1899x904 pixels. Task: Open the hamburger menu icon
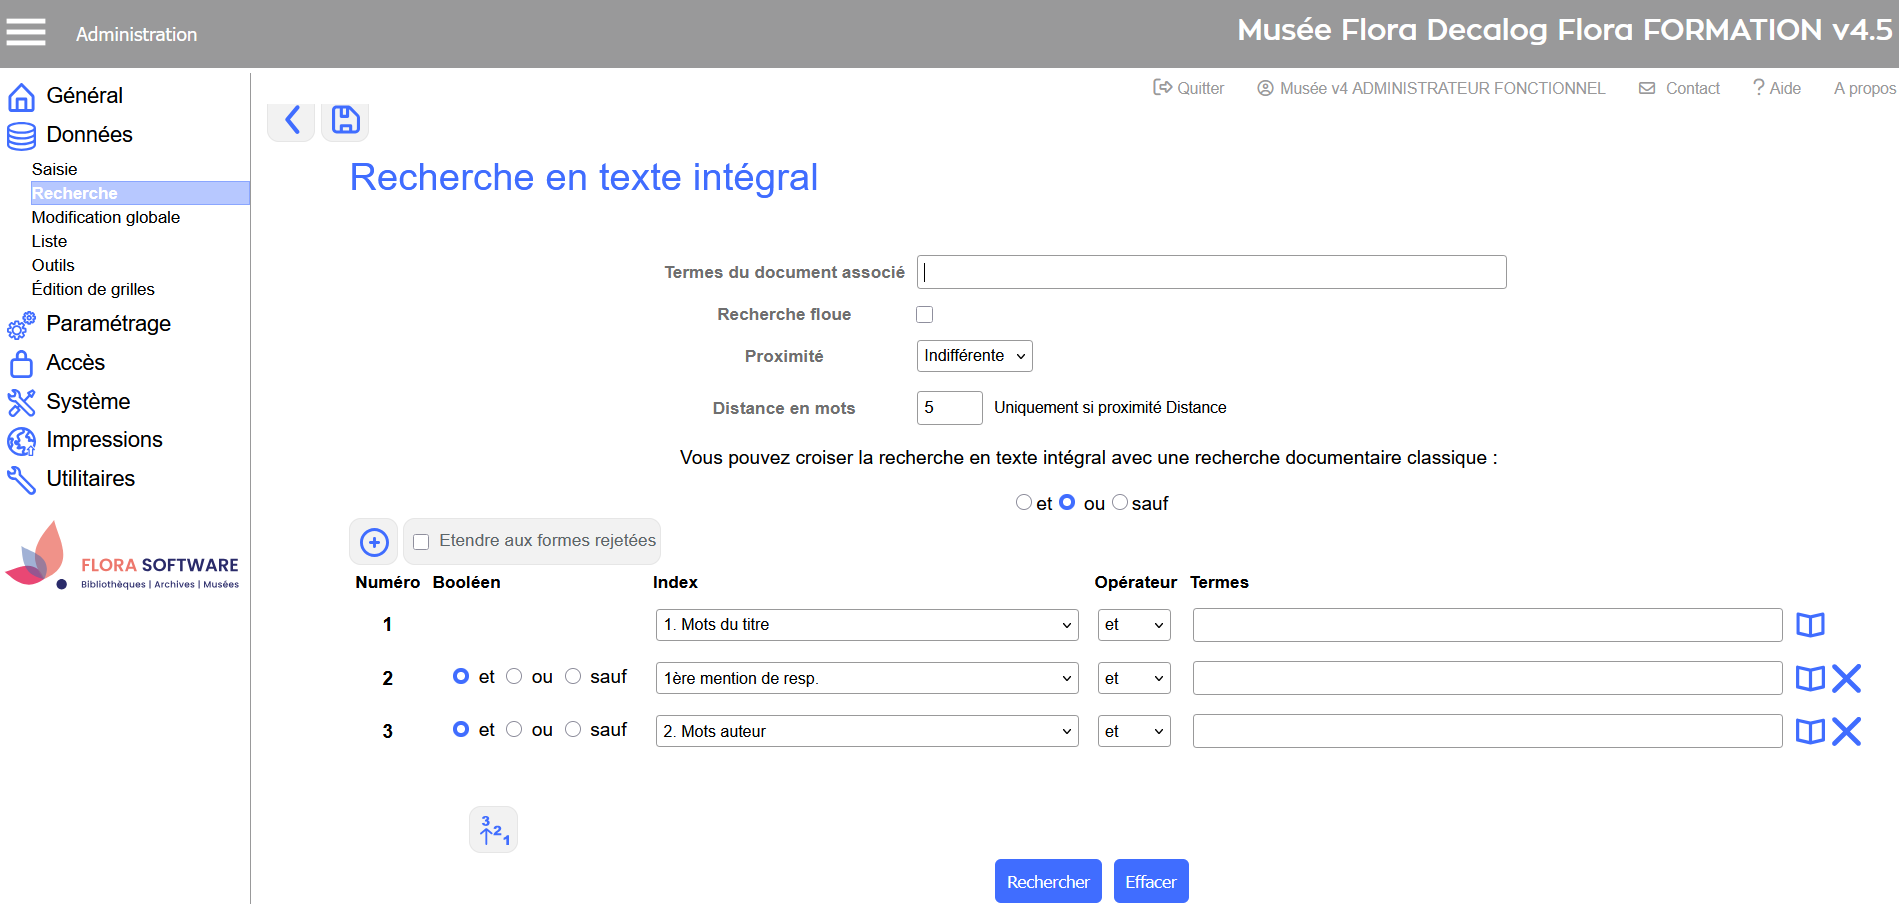[26, 33]
